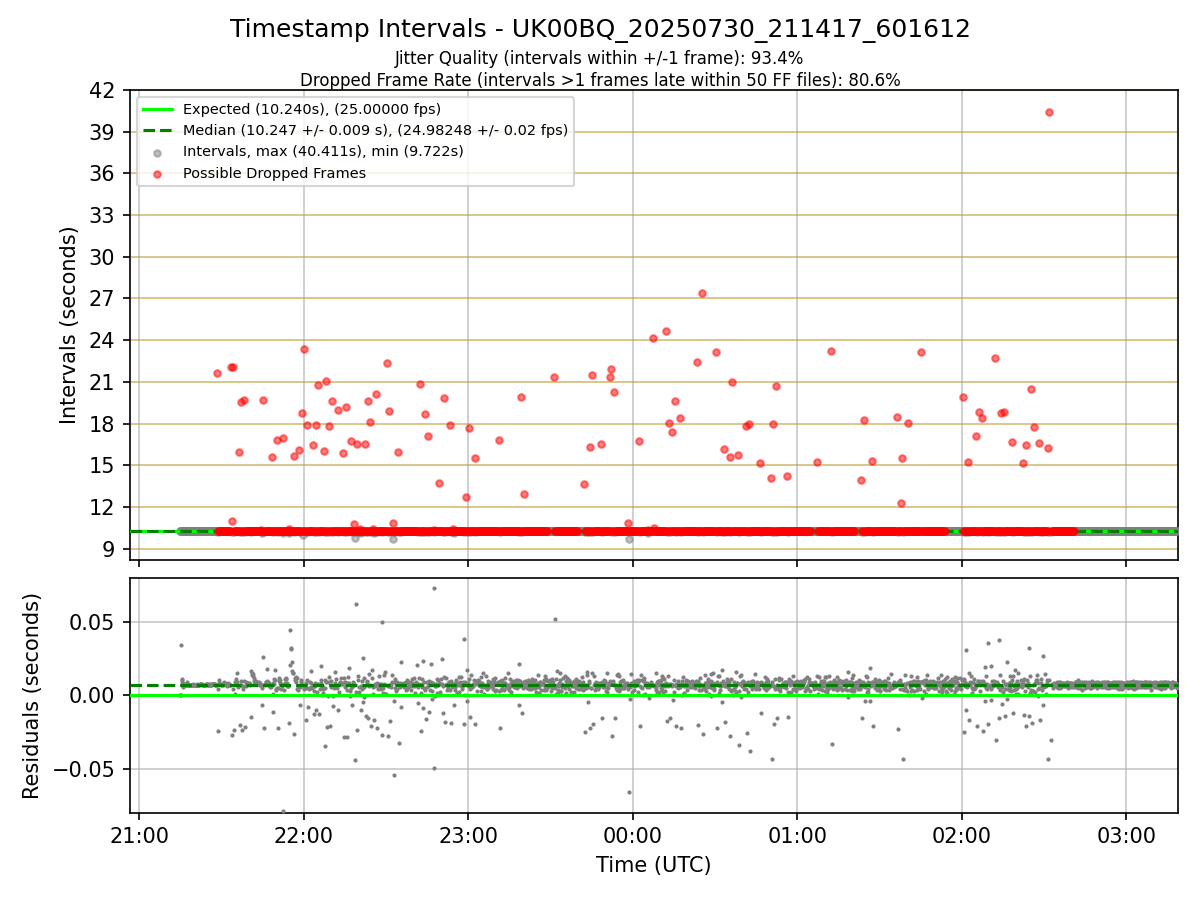The width and height of the screenshot is (1200, 900).
Task: Click the "Possible Dropped Frames" legend entry
Action: pyautogui.click(x=274, y=173)
